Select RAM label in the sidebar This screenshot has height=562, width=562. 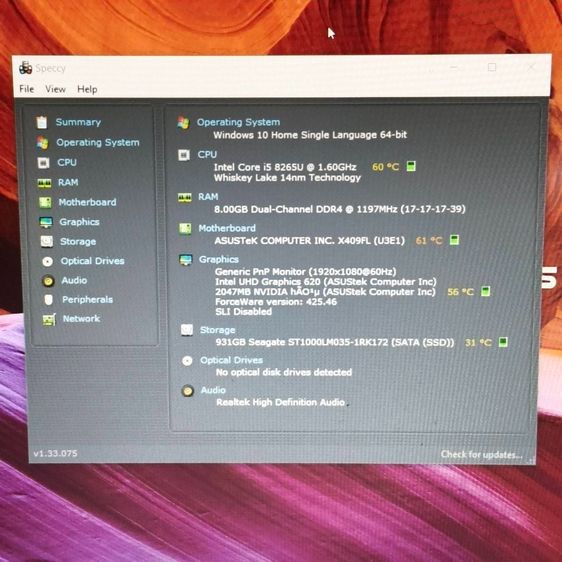[x=68, y=182]
